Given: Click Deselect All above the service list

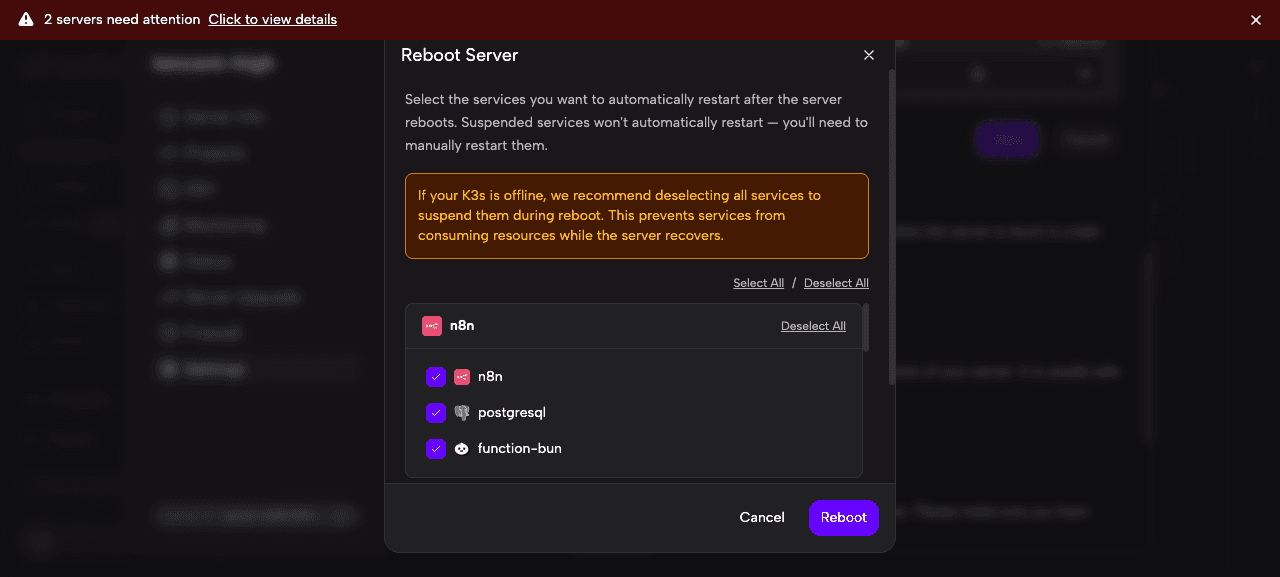Looking at the screenshot, I should [x=836, y=282].
